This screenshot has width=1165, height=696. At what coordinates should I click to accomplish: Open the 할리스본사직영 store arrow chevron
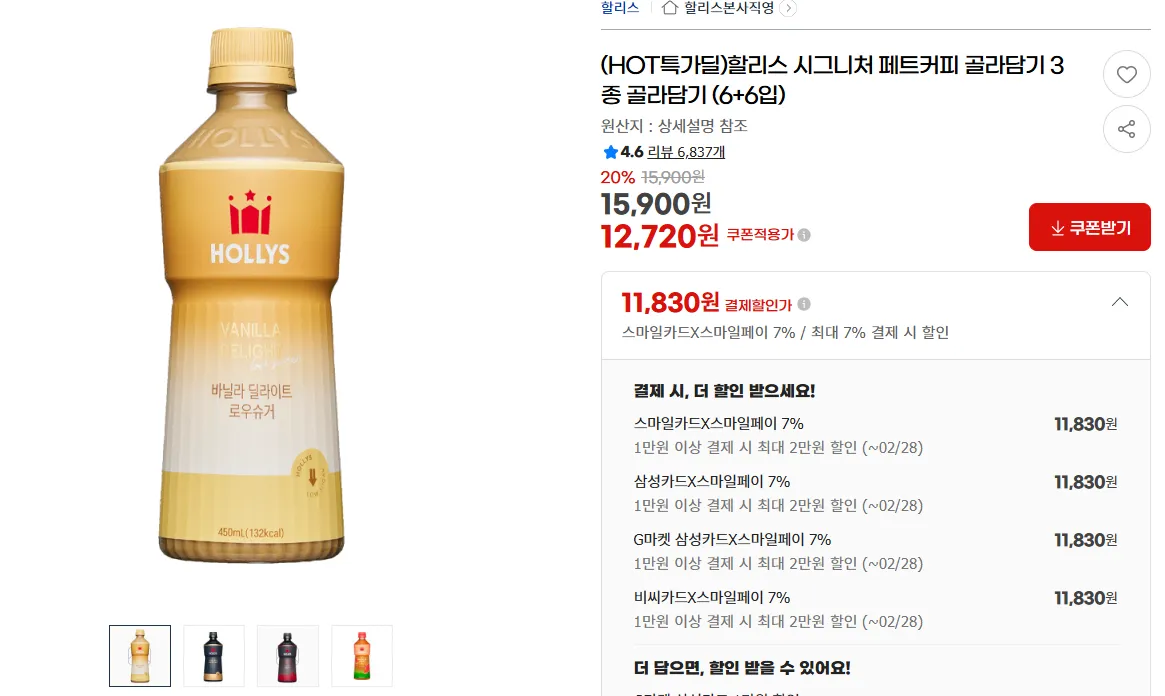pos(788,9)
